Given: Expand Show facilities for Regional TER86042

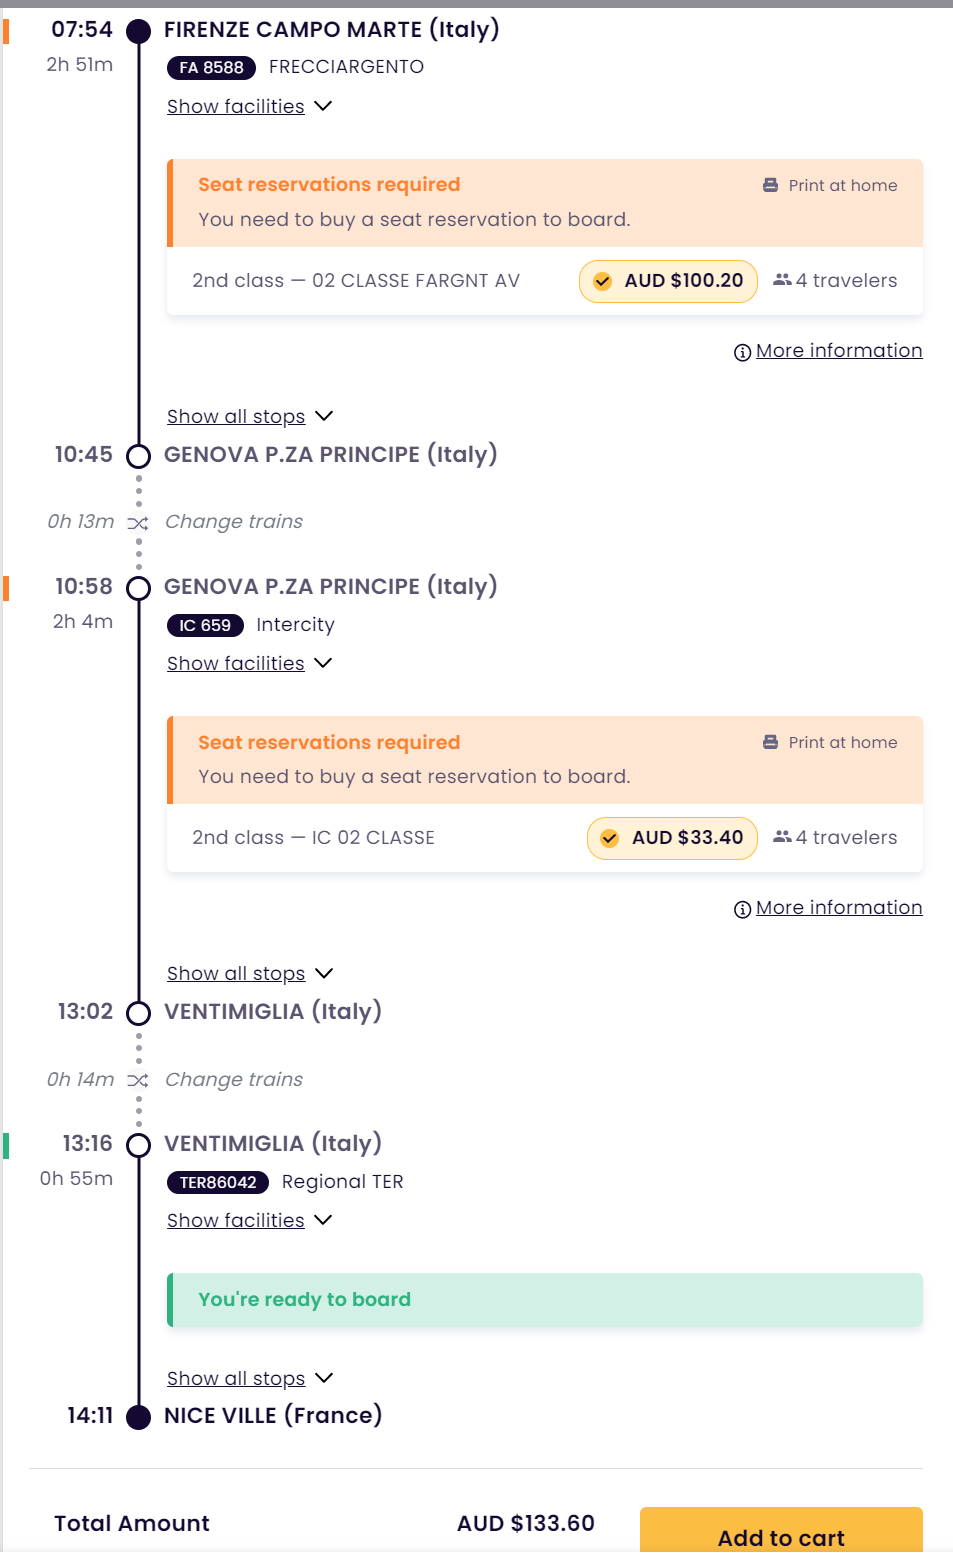Looking at the screenshot, I should 249,1220.
